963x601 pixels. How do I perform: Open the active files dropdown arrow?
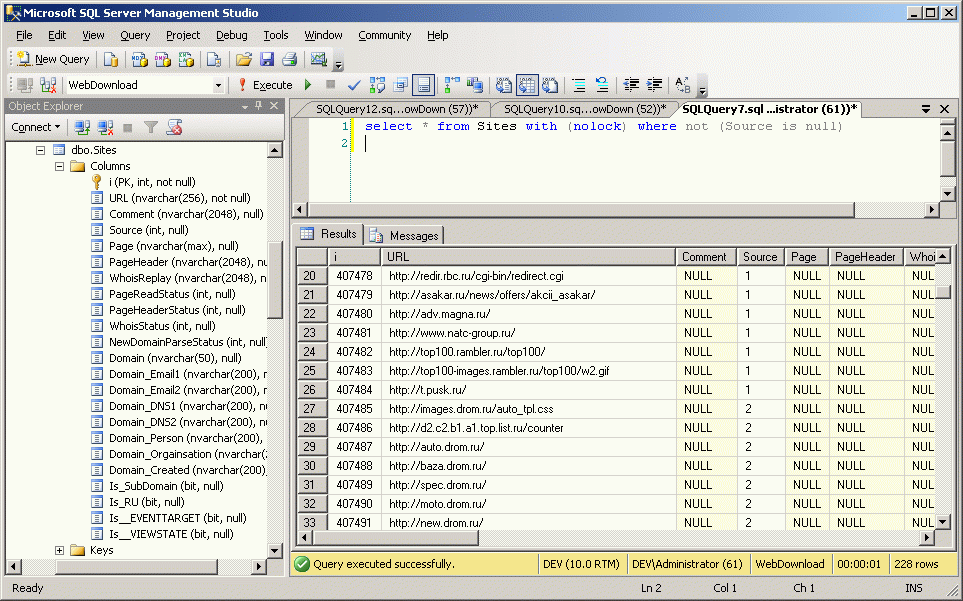click(x=926, y=109)
